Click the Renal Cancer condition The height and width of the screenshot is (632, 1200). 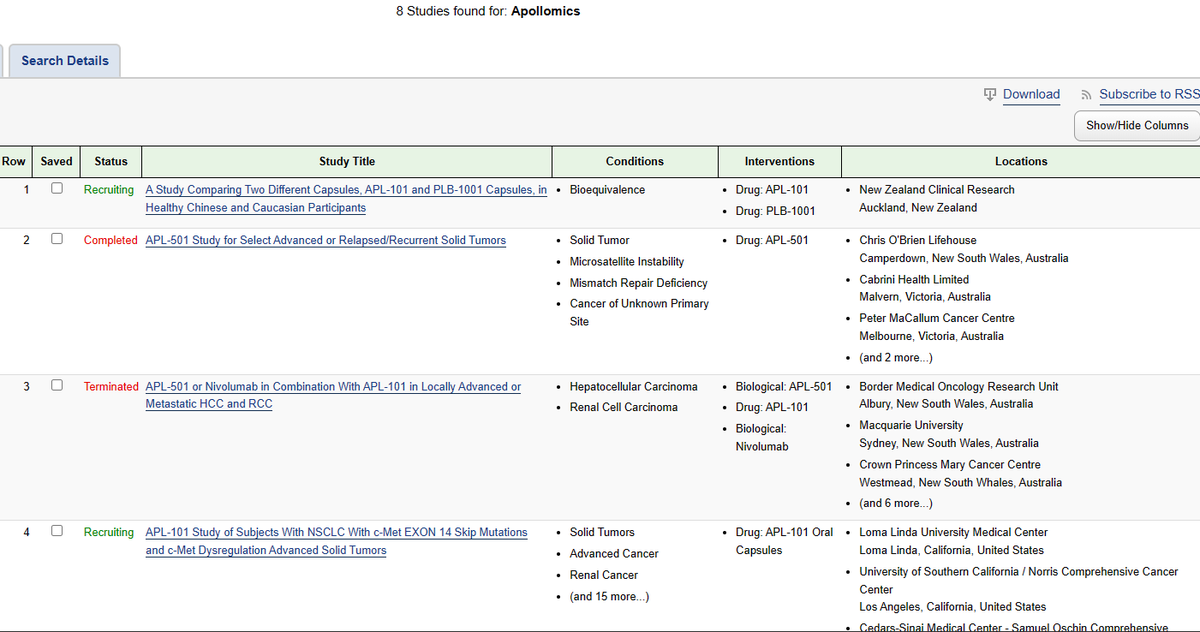pos(603,575)
